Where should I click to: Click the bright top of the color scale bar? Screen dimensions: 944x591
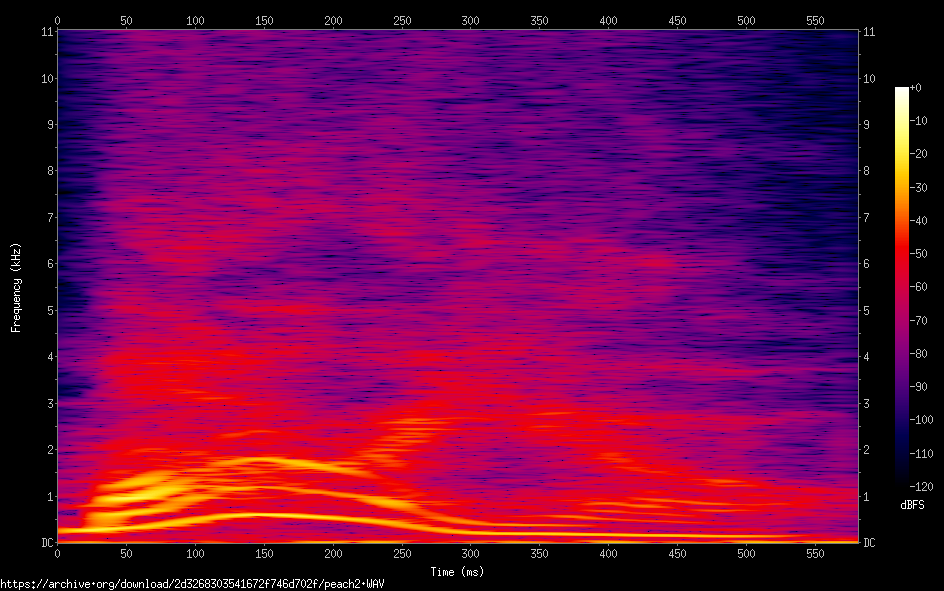tap(902, 93)
